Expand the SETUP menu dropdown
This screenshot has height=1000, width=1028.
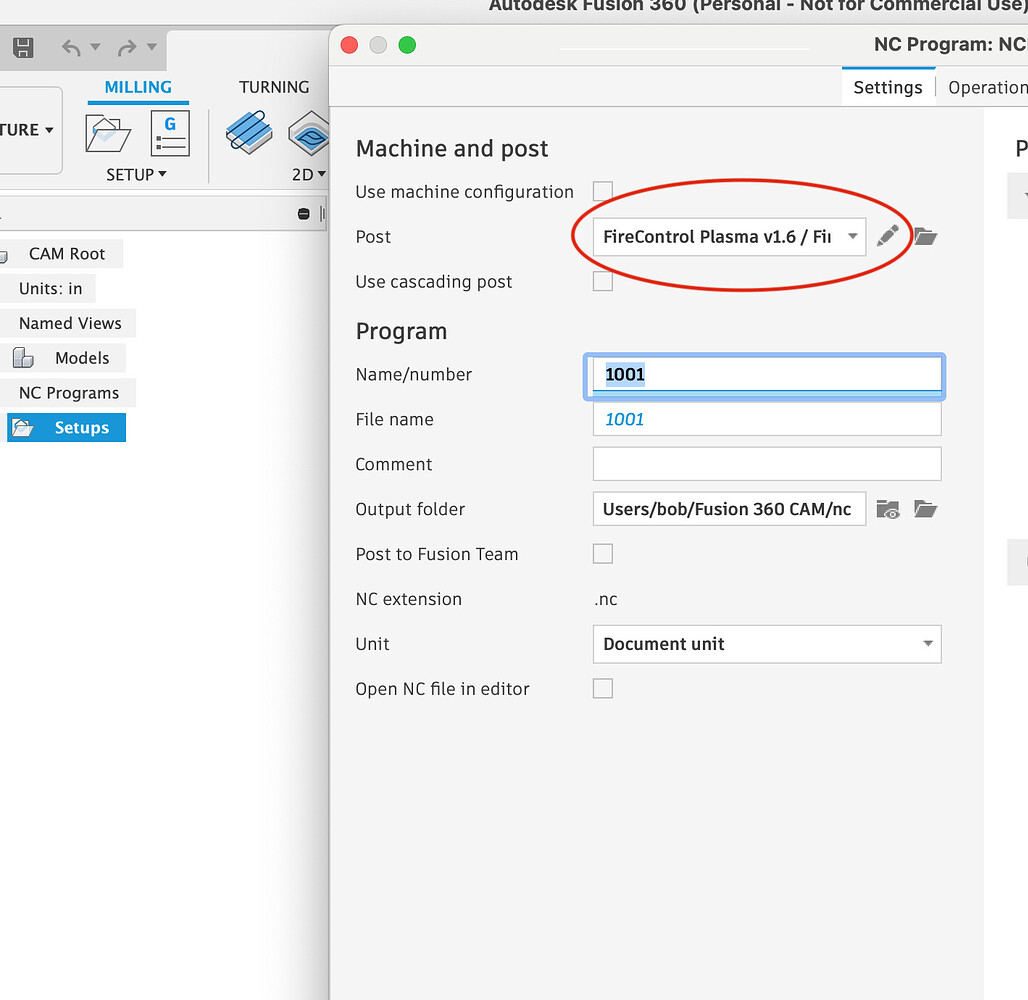click(x=137, y=174)
